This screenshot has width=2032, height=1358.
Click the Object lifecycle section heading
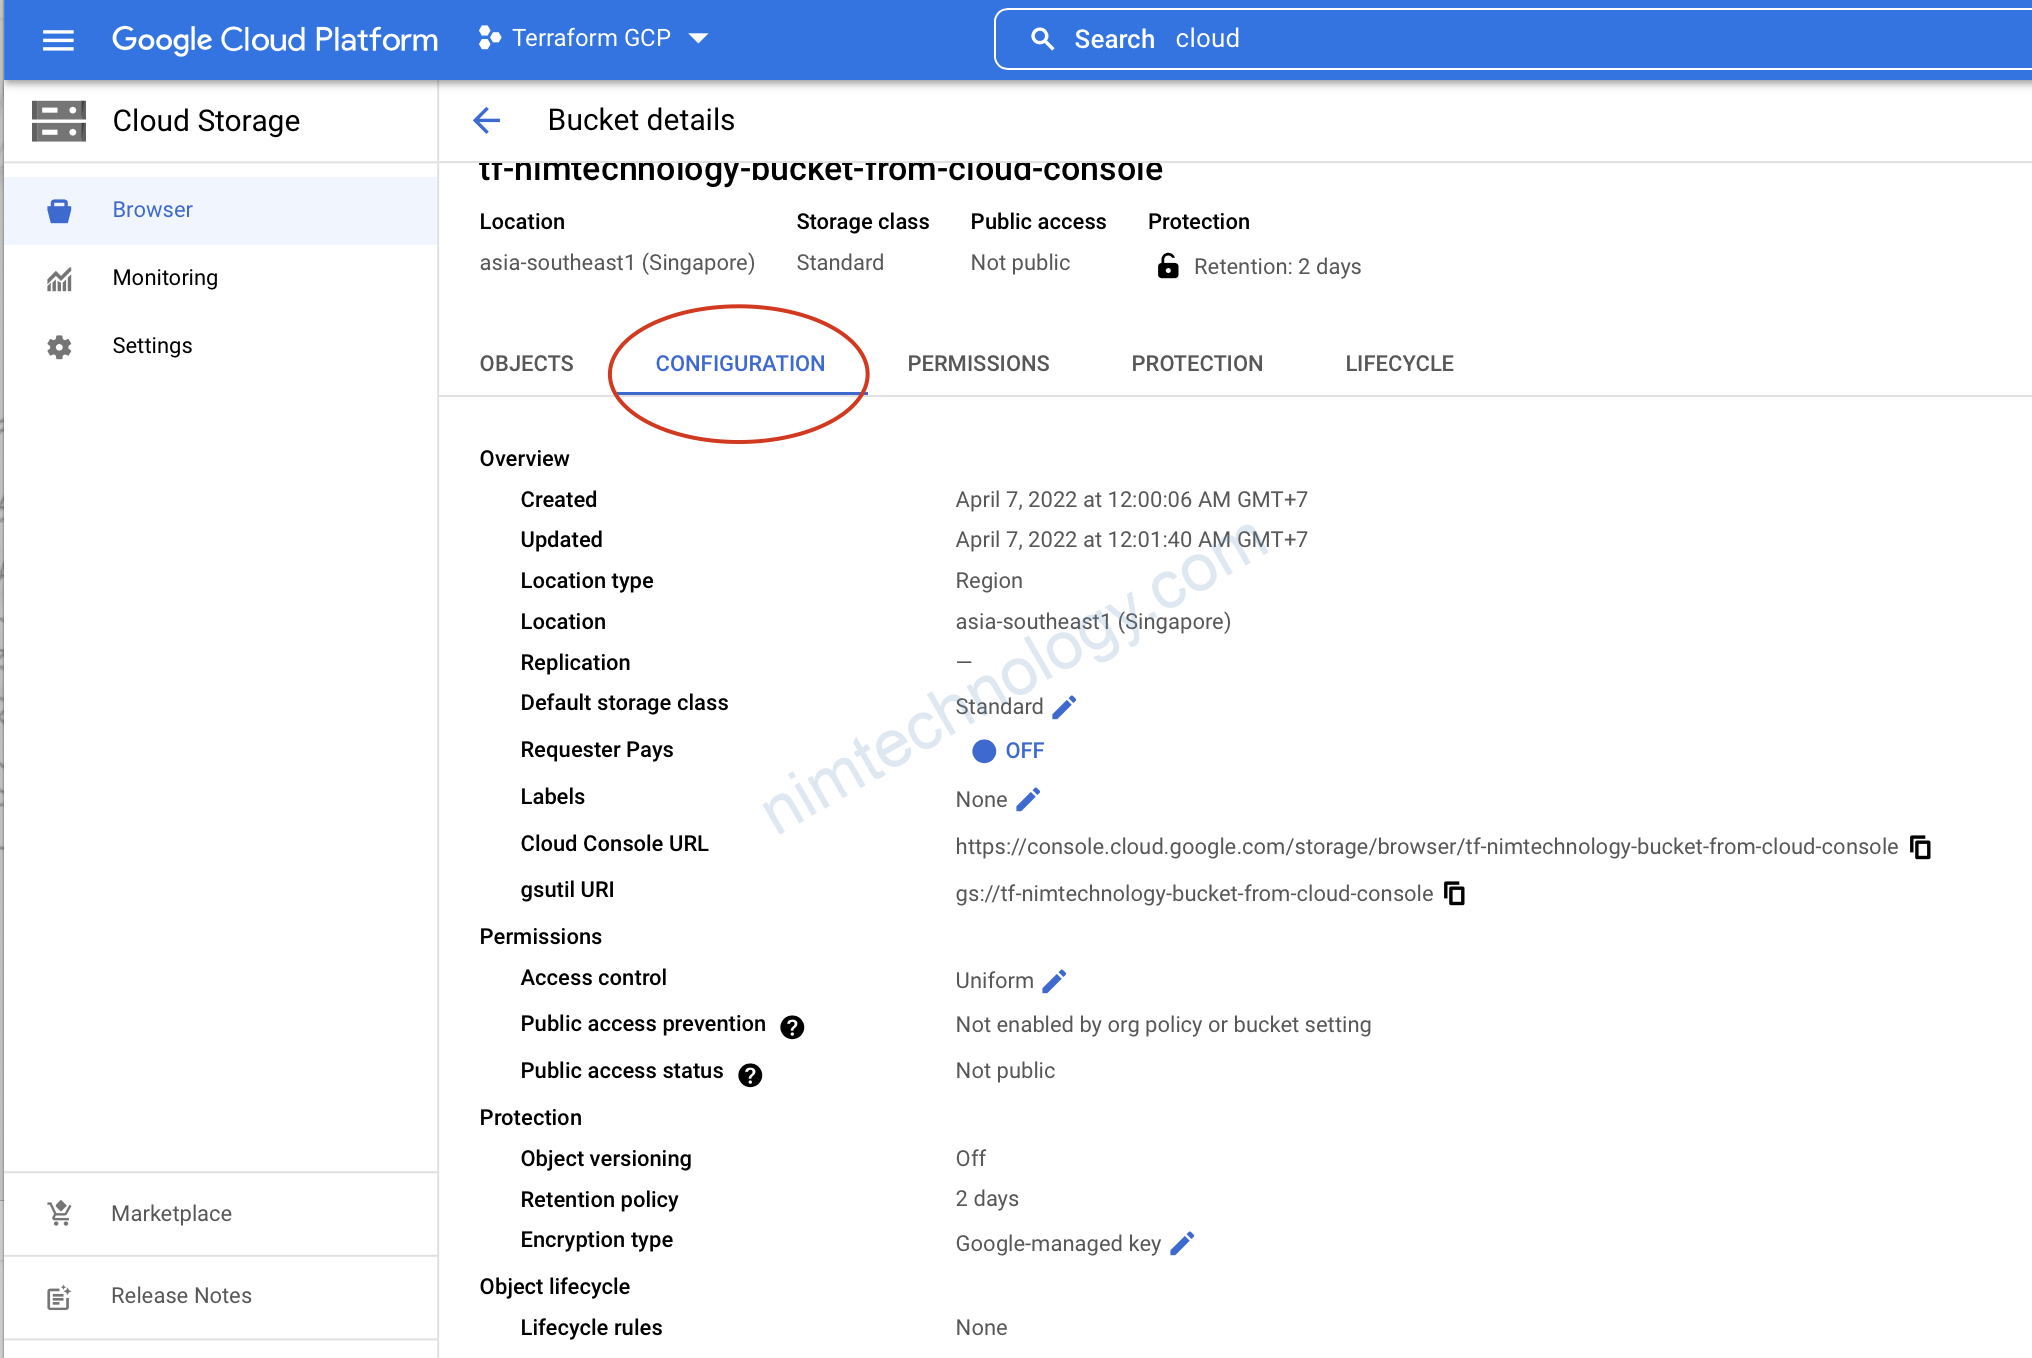tap(555, 1287)
